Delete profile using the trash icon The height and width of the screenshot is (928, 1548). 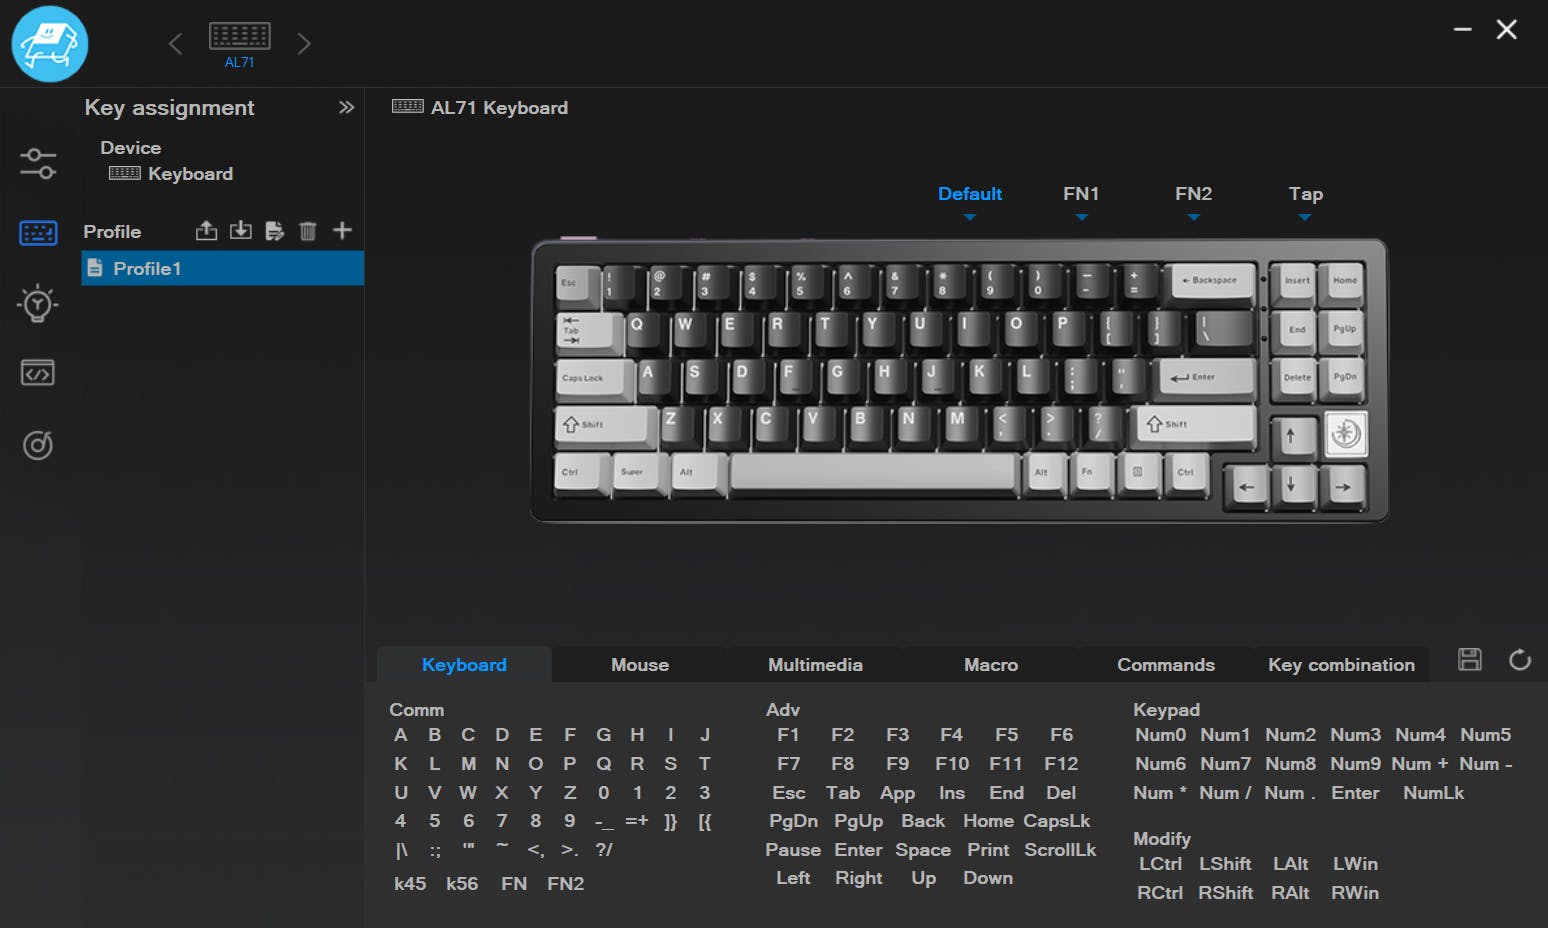coord(308,231)
